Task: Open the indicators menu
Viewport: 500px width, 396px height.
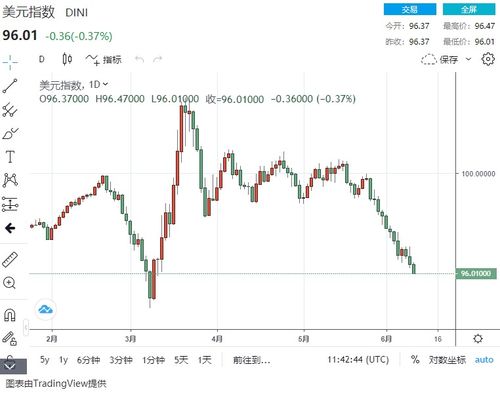Action: (x=103, y=60)
